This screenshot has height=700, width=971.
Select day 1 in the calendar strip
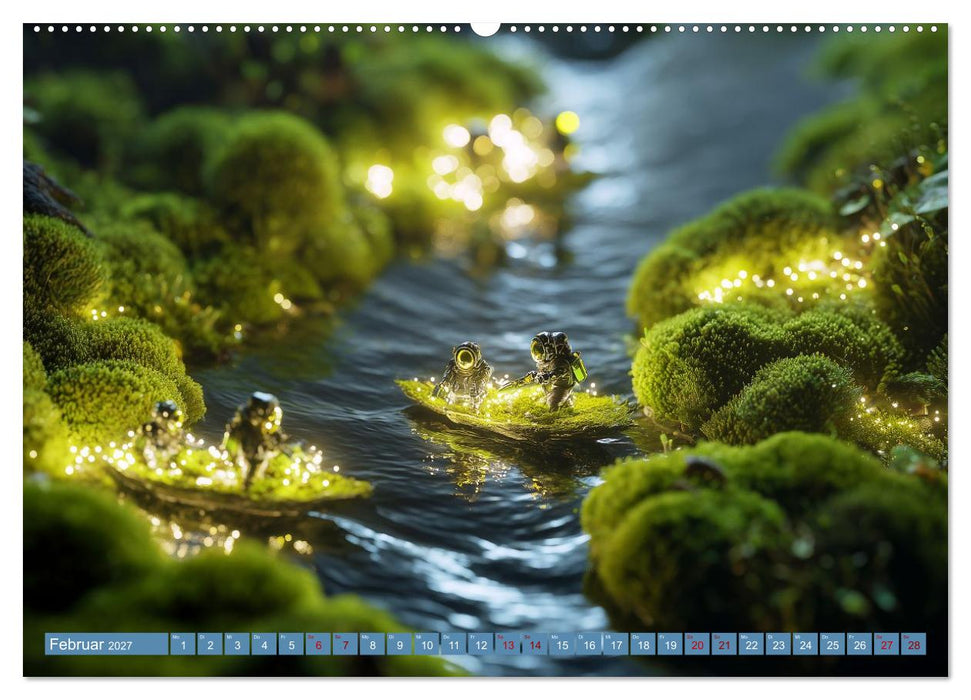pyautogui.click(x=183, y=644)
